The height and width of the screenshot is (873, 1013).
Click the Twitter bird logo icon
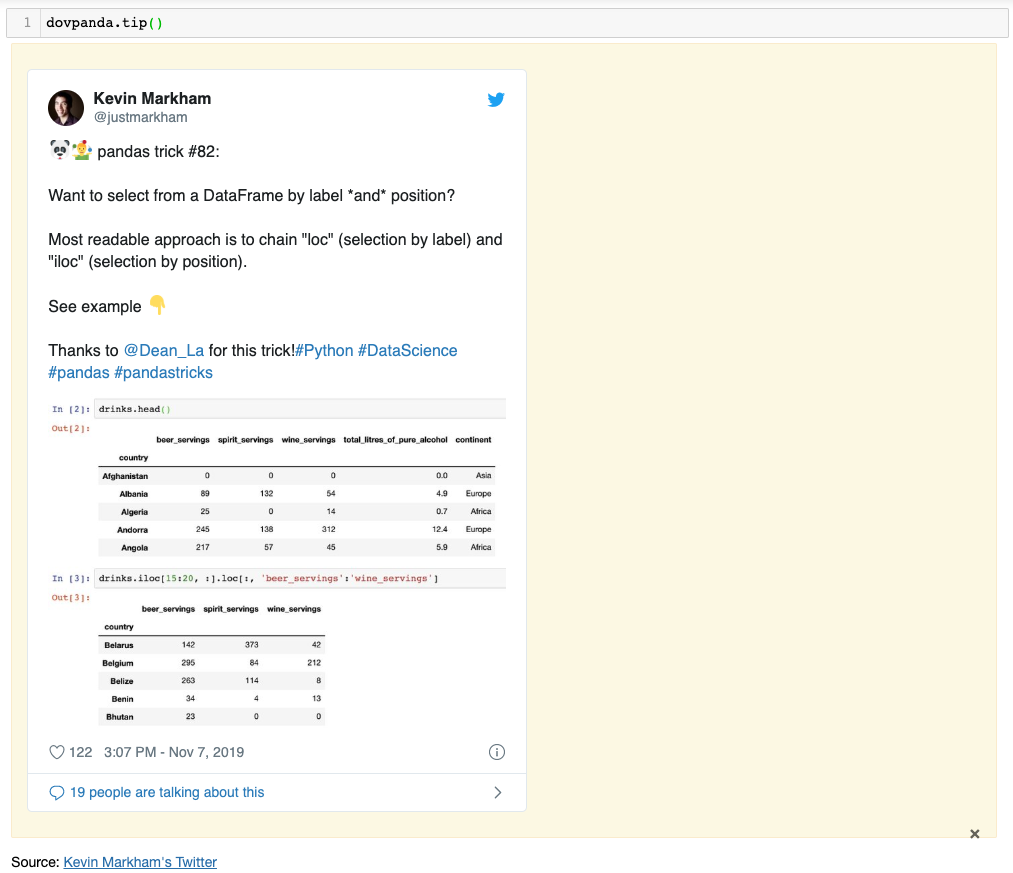coord(496,100)
